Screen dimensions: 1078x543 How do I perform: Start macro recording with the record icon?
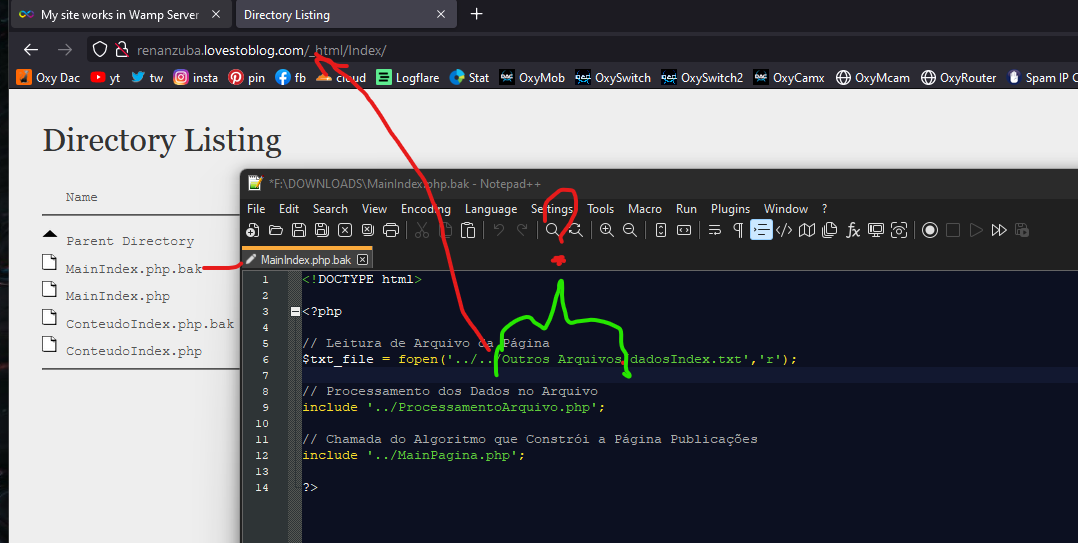pyautogui.click(x=930, y=230)
